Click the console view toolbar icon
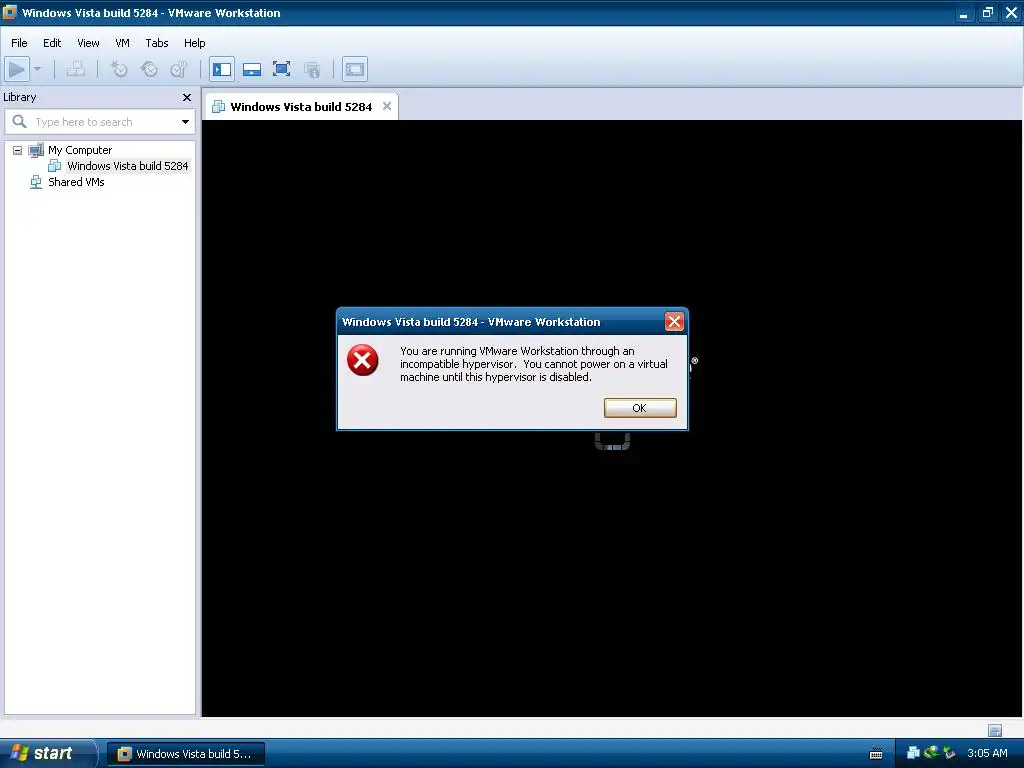The width and height of the screenshot is (1024, 768). [355, 69]
